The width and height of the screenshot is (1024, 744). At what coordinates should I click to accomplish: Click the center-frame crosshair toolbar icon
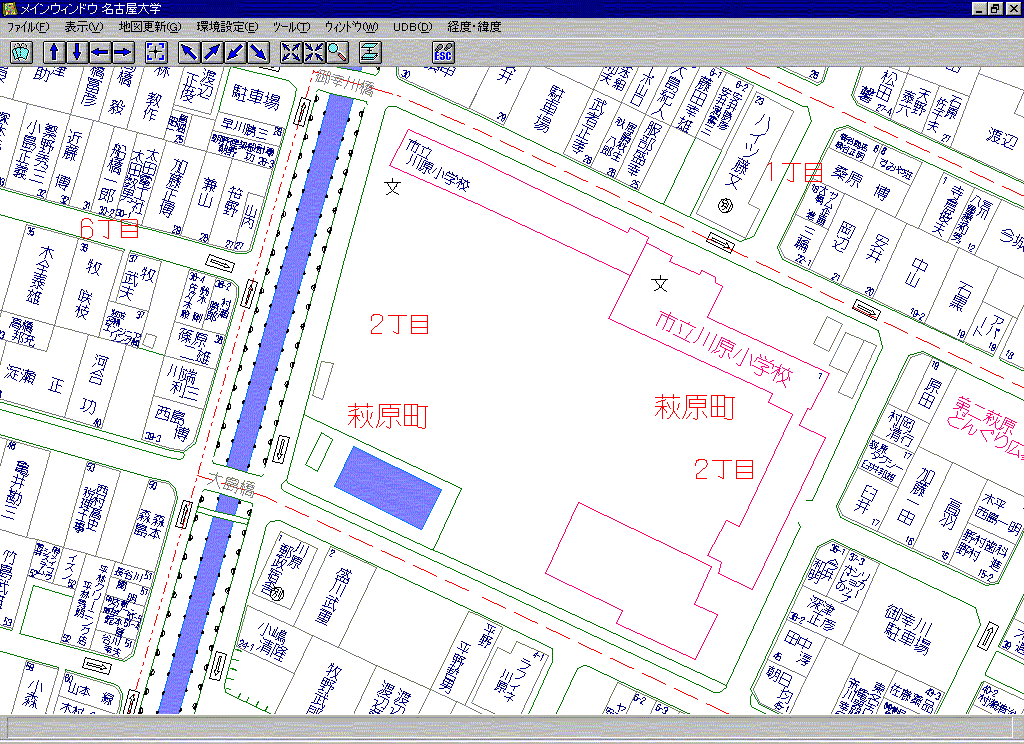click(157, 52)
